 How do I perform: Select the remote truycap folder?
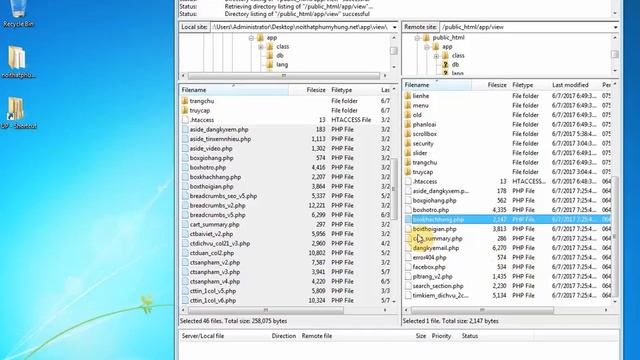click(423, 172)
